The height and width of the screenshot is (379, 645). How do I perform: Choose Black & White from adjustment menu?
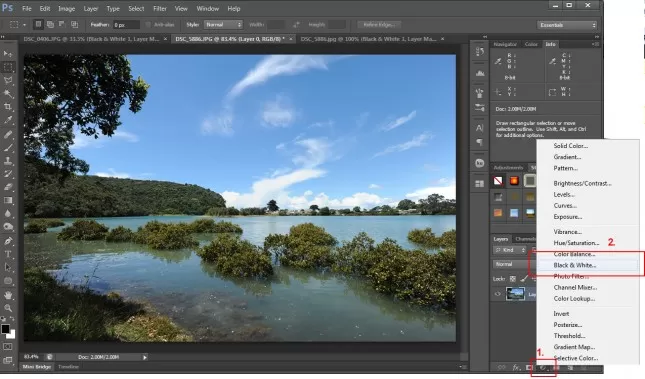(575, 265)
